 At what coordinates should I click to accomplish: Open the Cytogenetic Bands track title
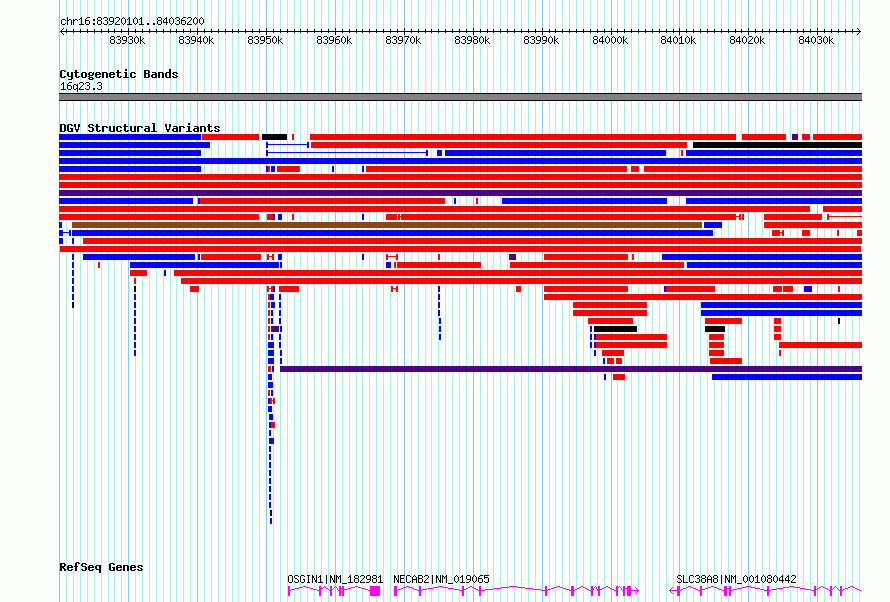[119, 74]
